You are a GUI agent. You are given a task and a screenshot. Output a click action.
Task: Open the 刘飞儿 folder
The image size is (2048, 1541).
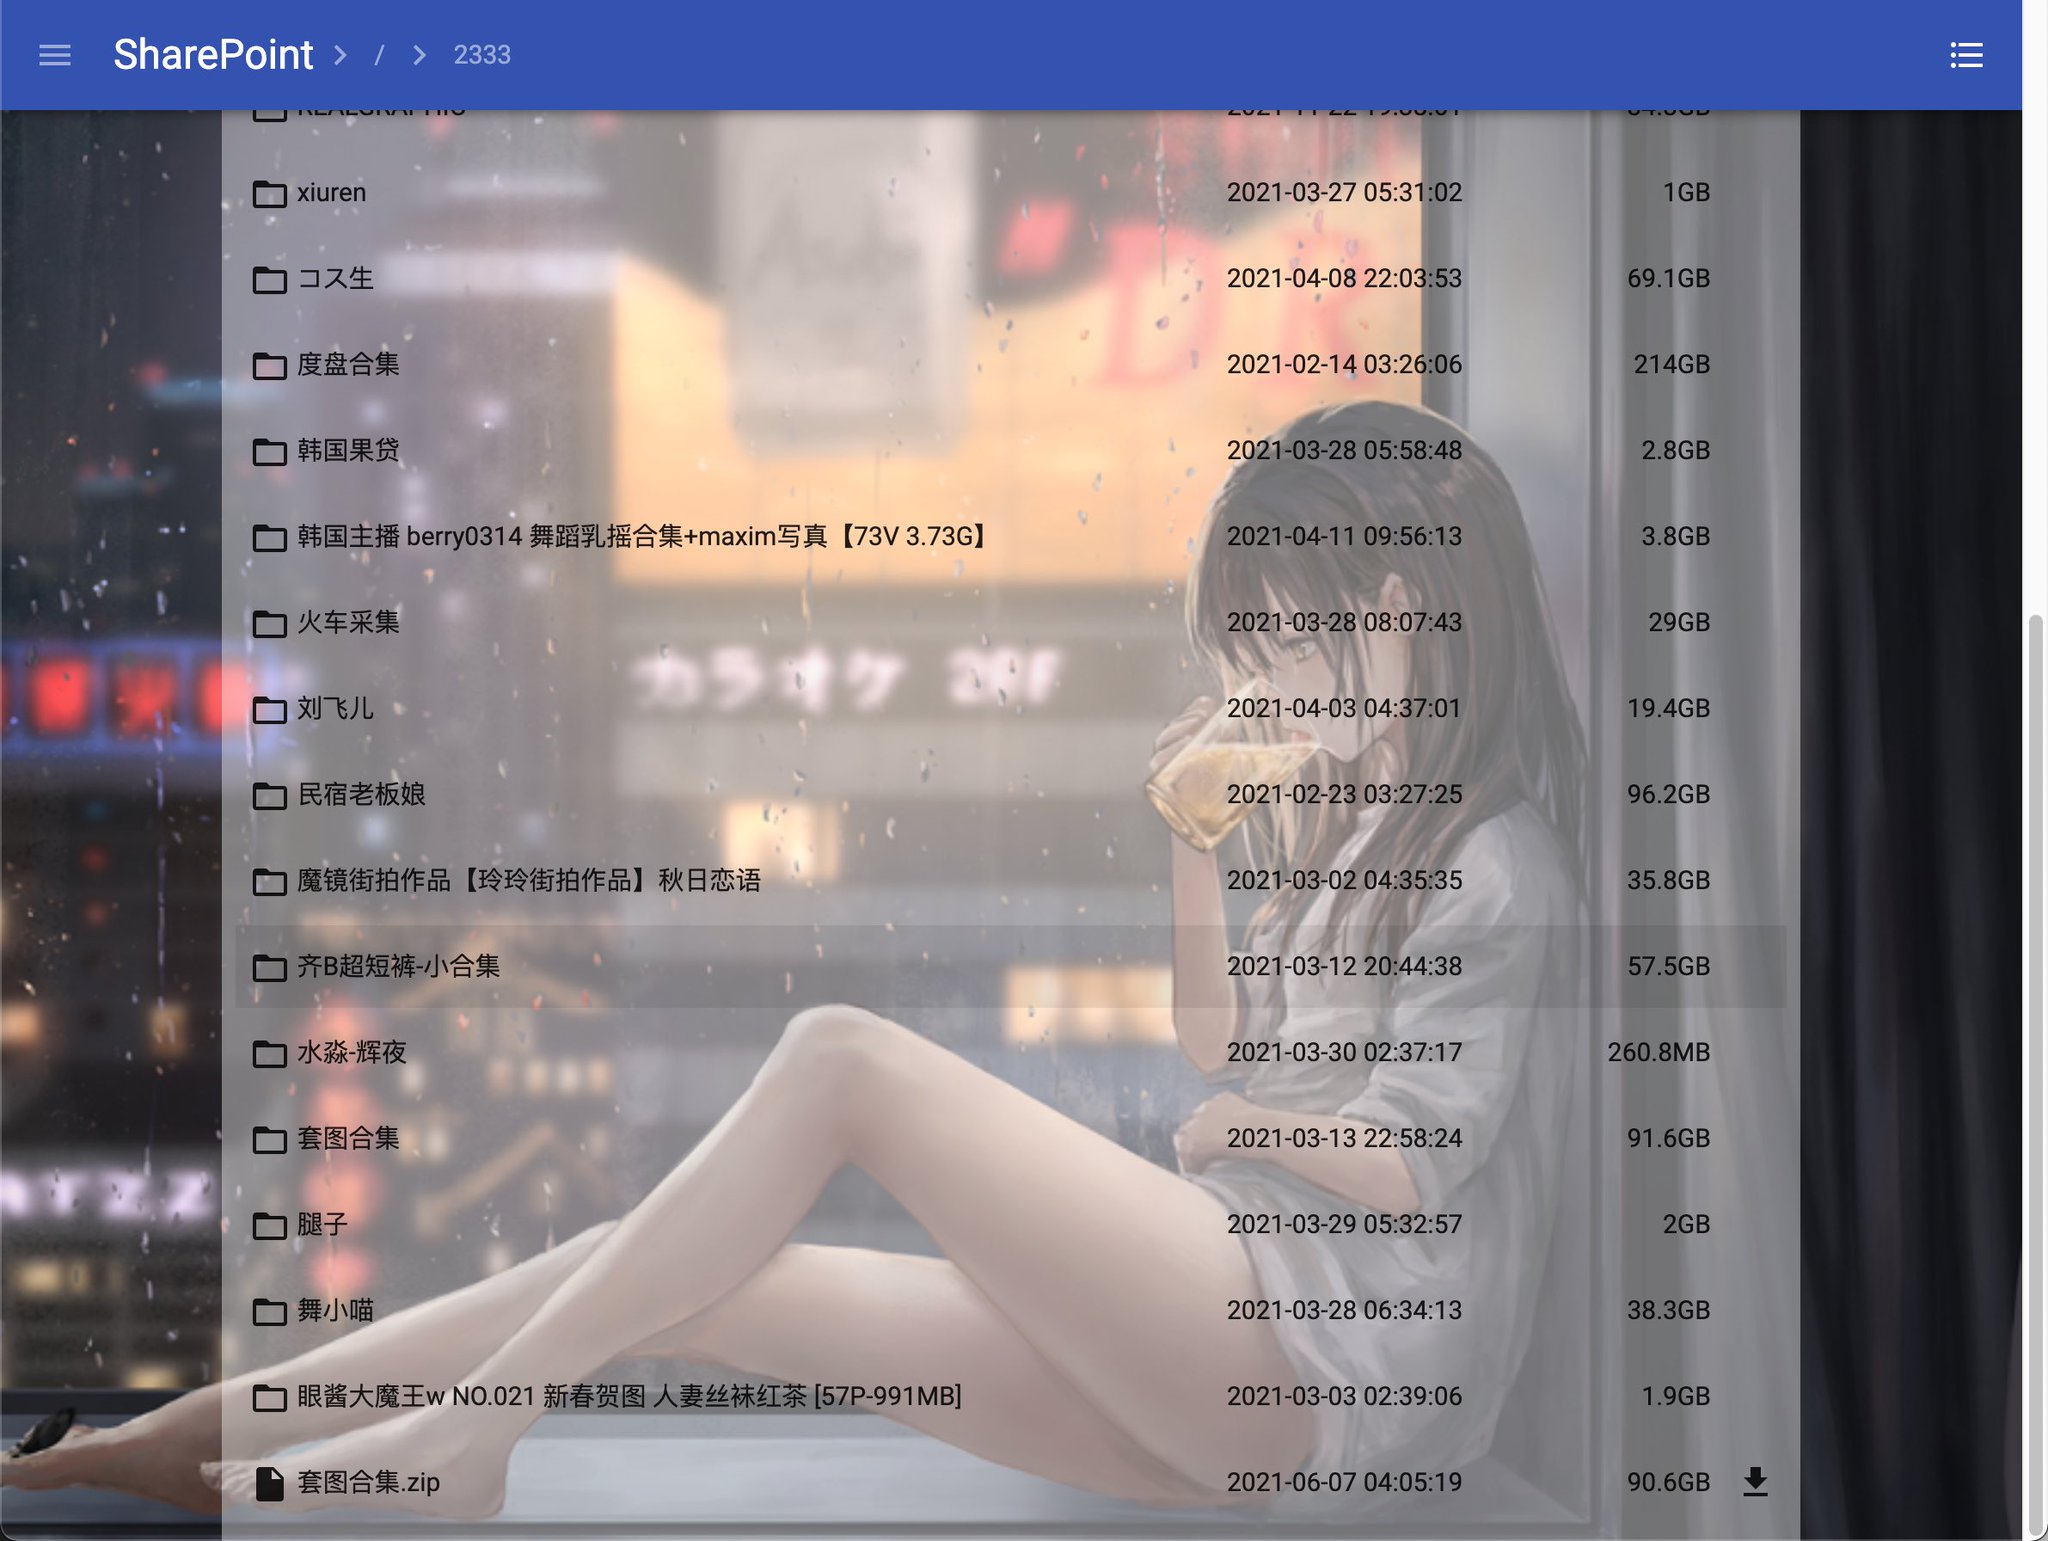(335, 709)
